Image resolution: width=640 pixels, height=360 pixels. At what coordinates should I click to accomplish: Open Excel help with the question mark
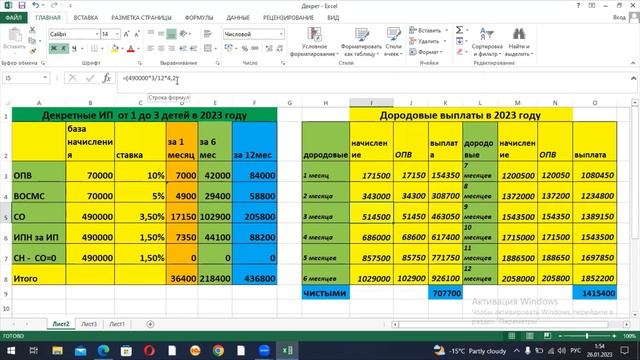pos(578,6)
